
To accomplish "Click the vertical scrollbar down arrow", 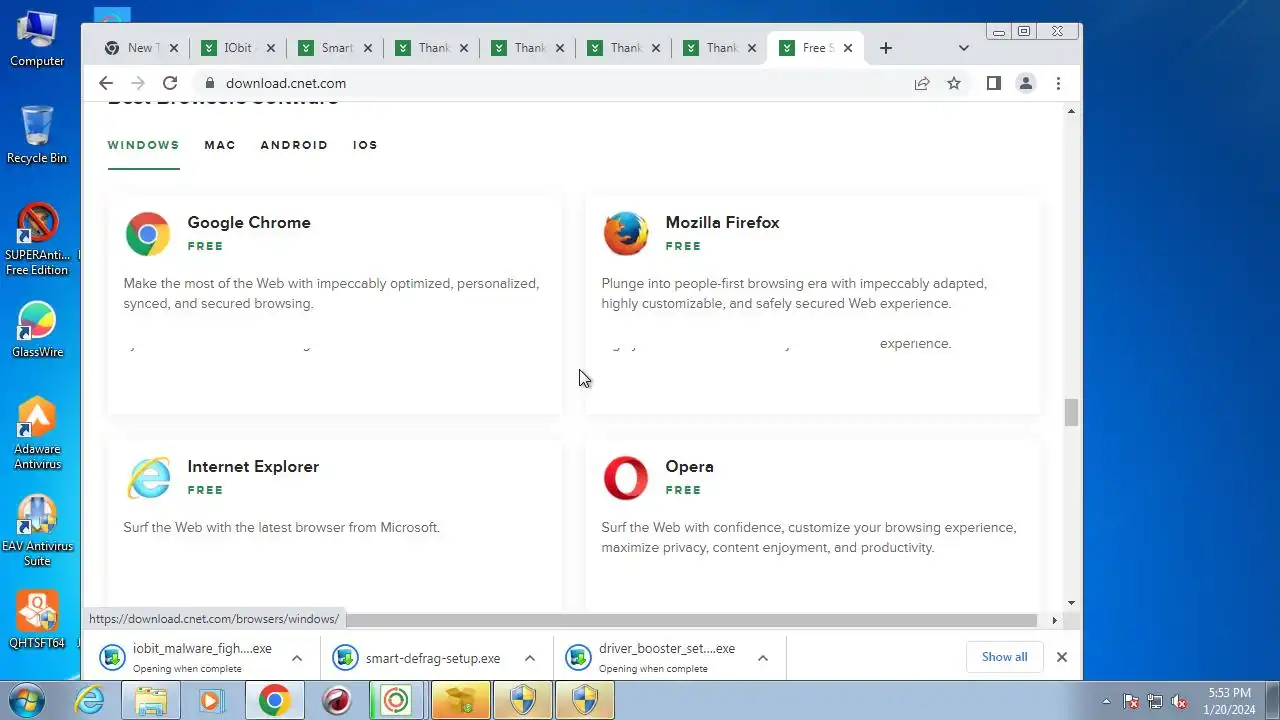I will pos(1071,603).
